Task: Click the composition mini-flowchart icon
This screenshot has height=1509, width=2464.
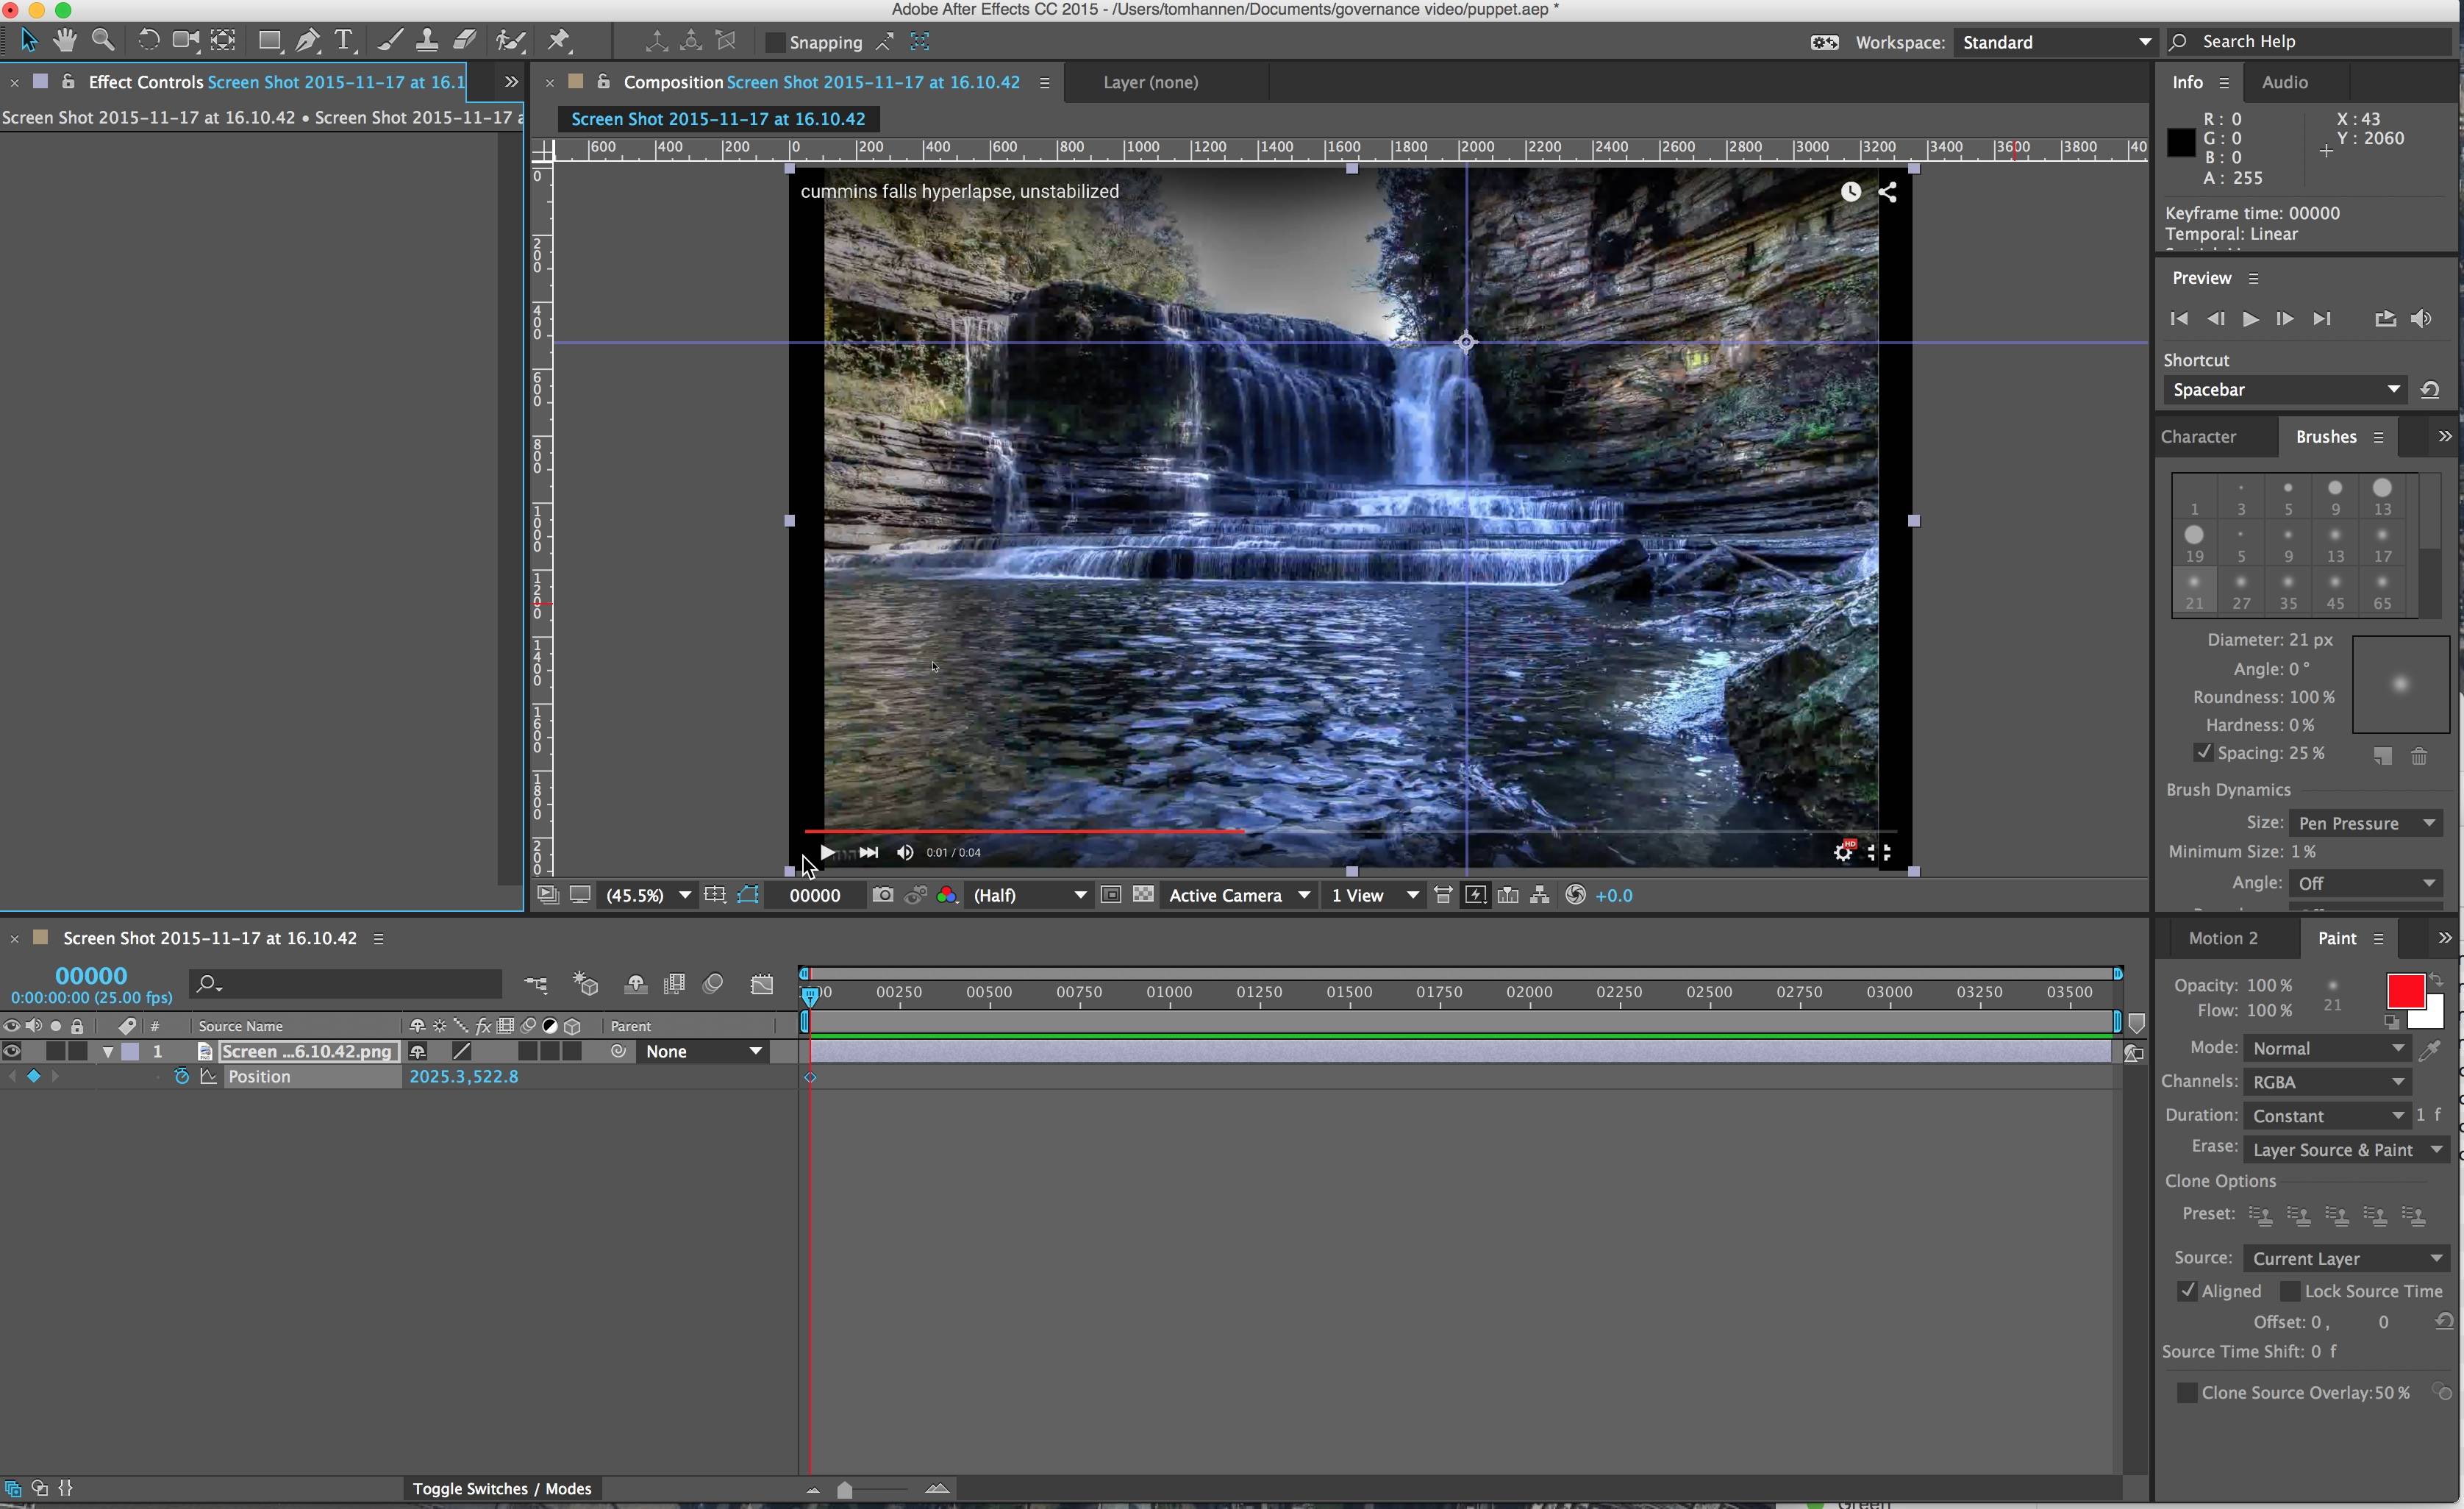Action: 536,984
